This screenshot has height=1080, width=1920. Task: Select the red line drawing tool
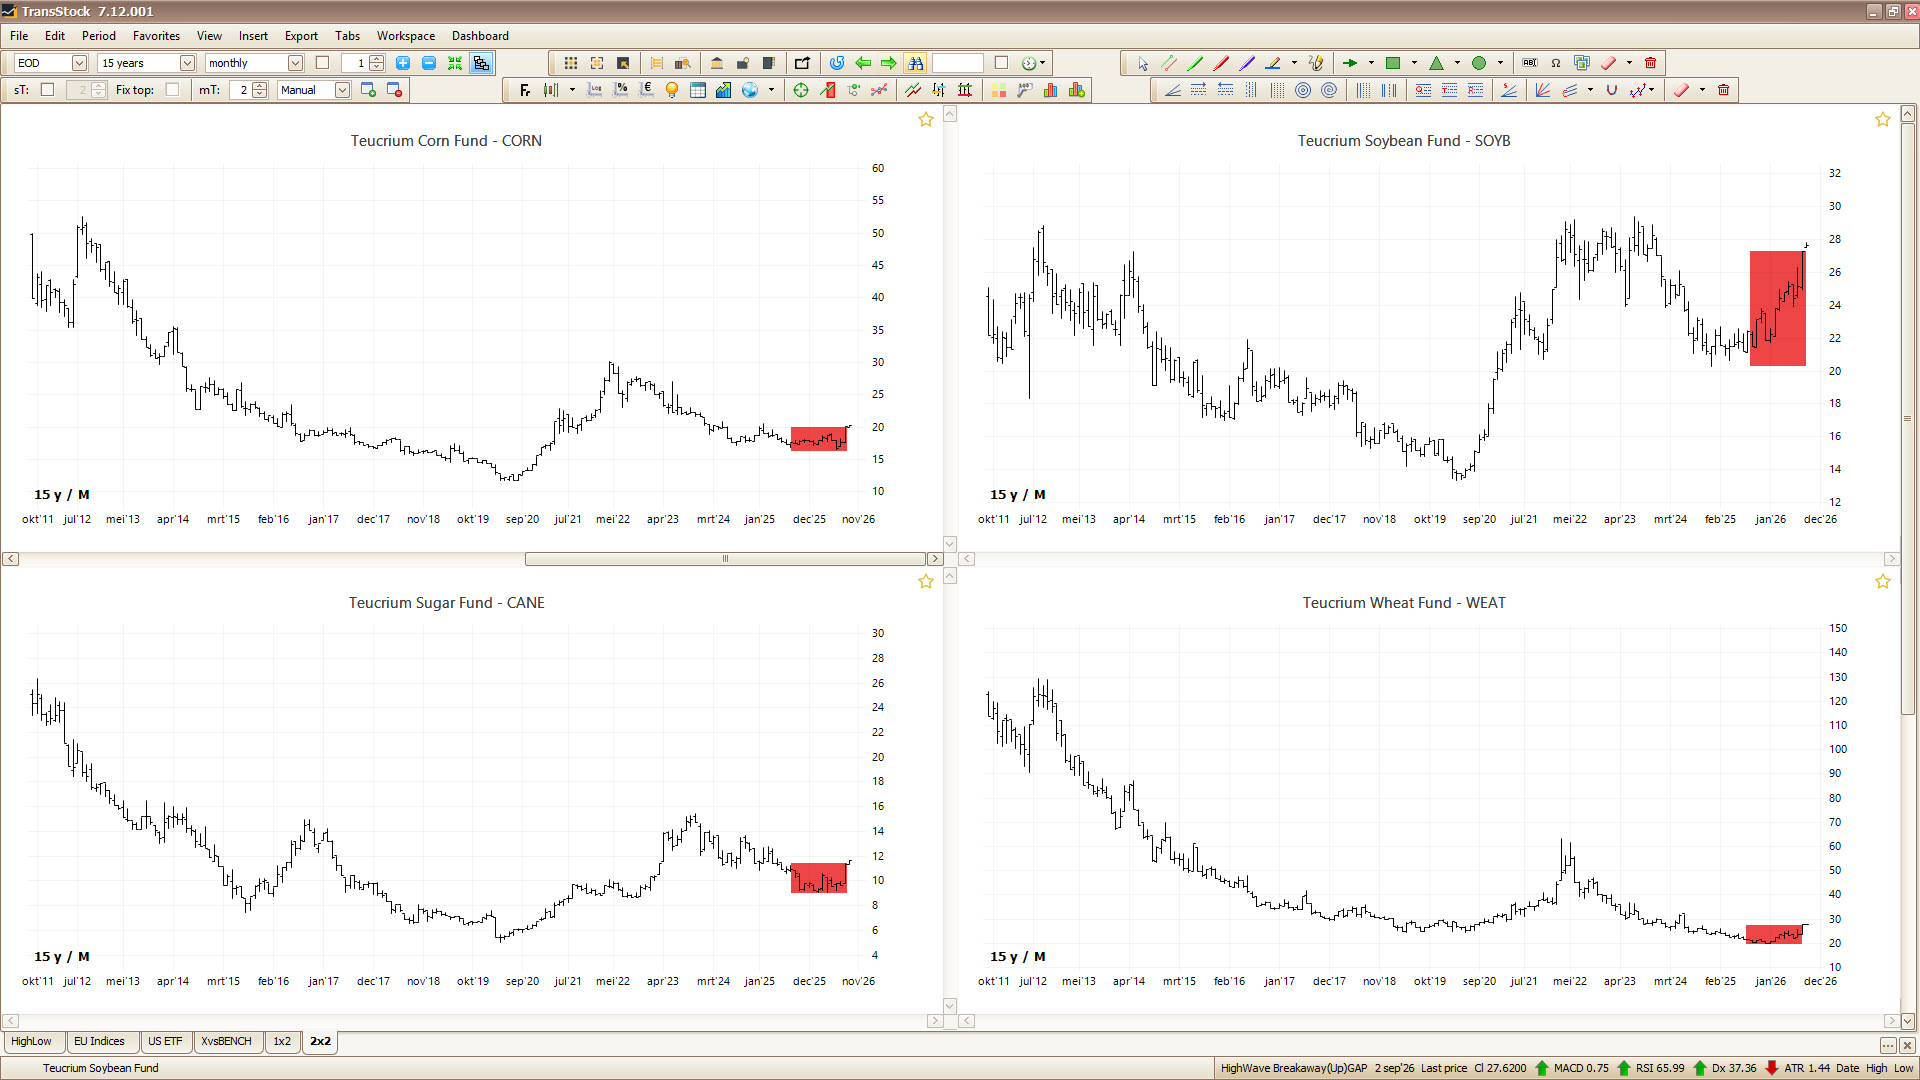click(x=1221, y=63)
